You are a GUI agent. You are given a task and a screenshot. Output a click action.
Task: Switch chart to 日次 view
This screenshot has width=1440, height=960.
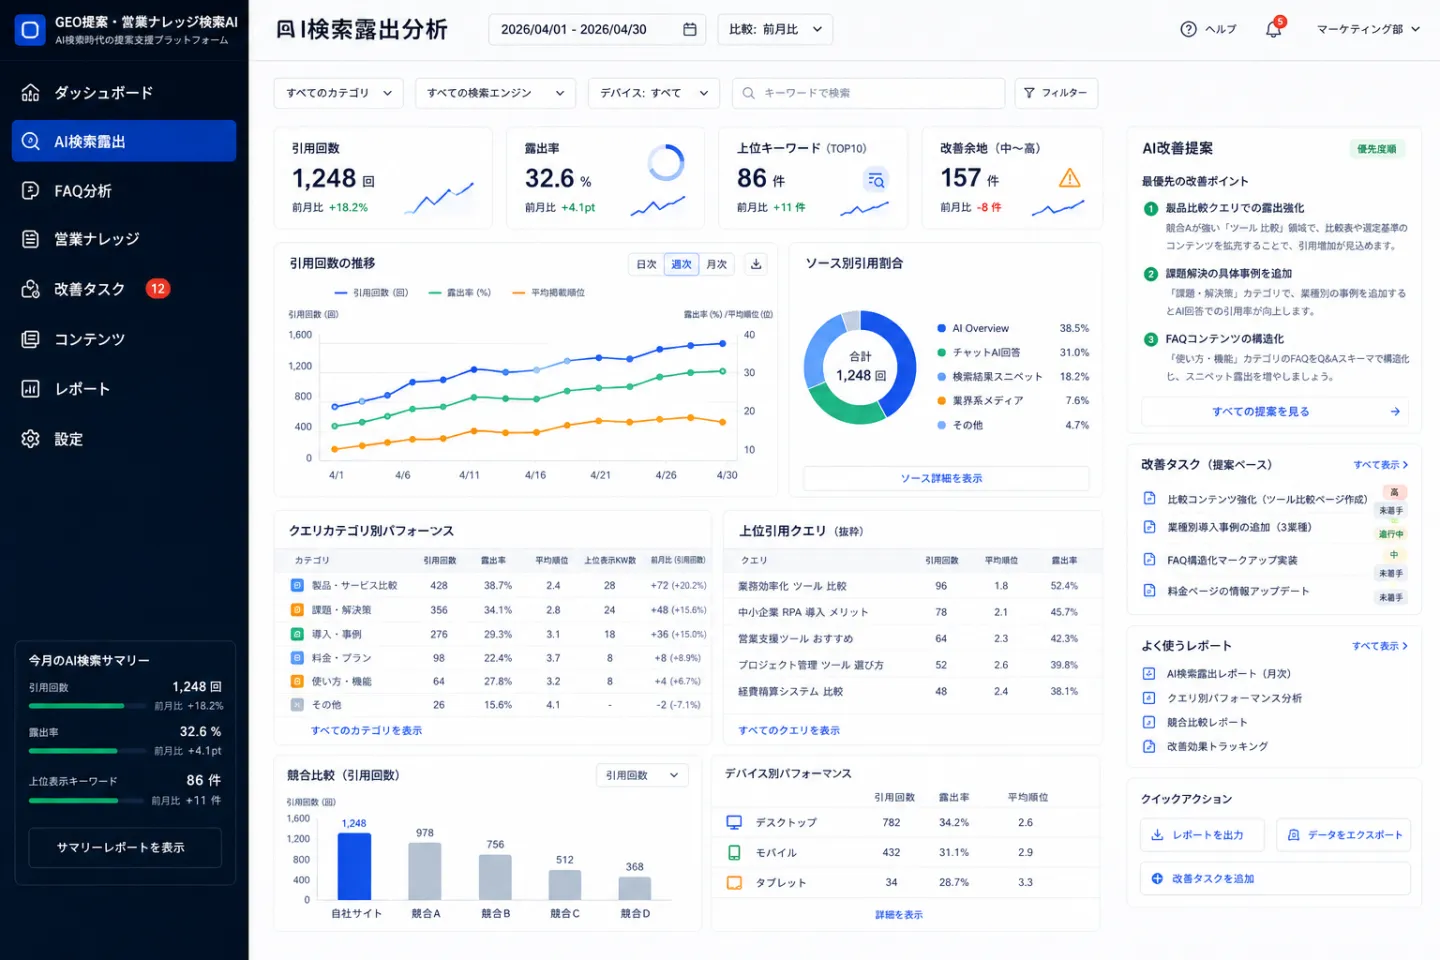click(647, 264)
